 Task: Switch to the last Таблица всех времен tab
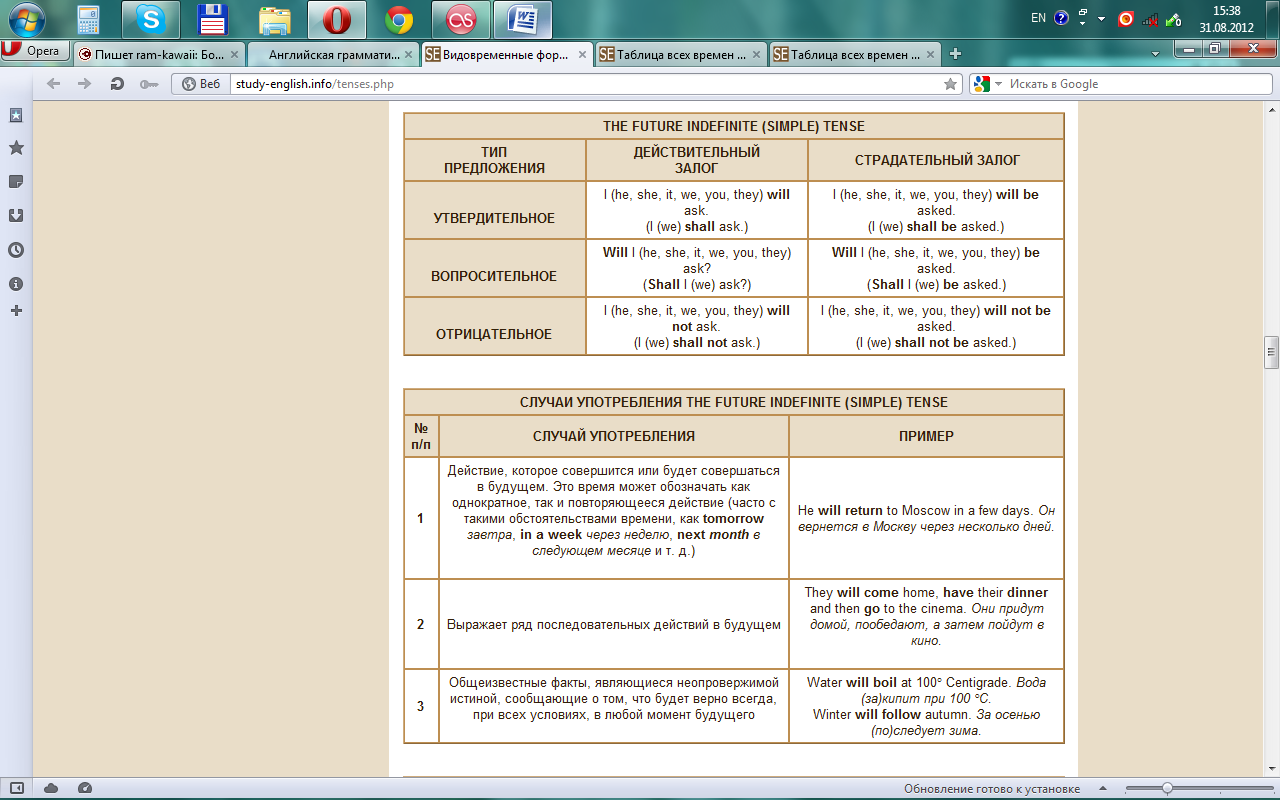pos(855,55)
